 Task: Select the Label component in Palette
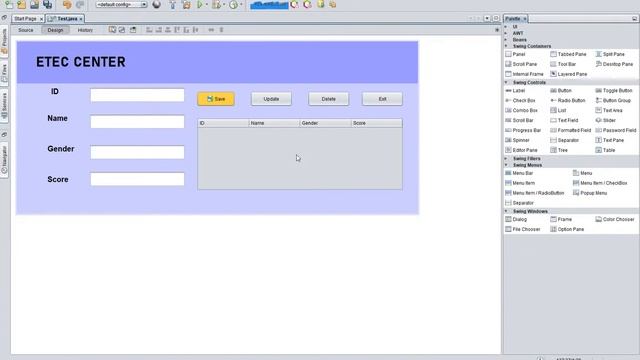pos(515,91)
